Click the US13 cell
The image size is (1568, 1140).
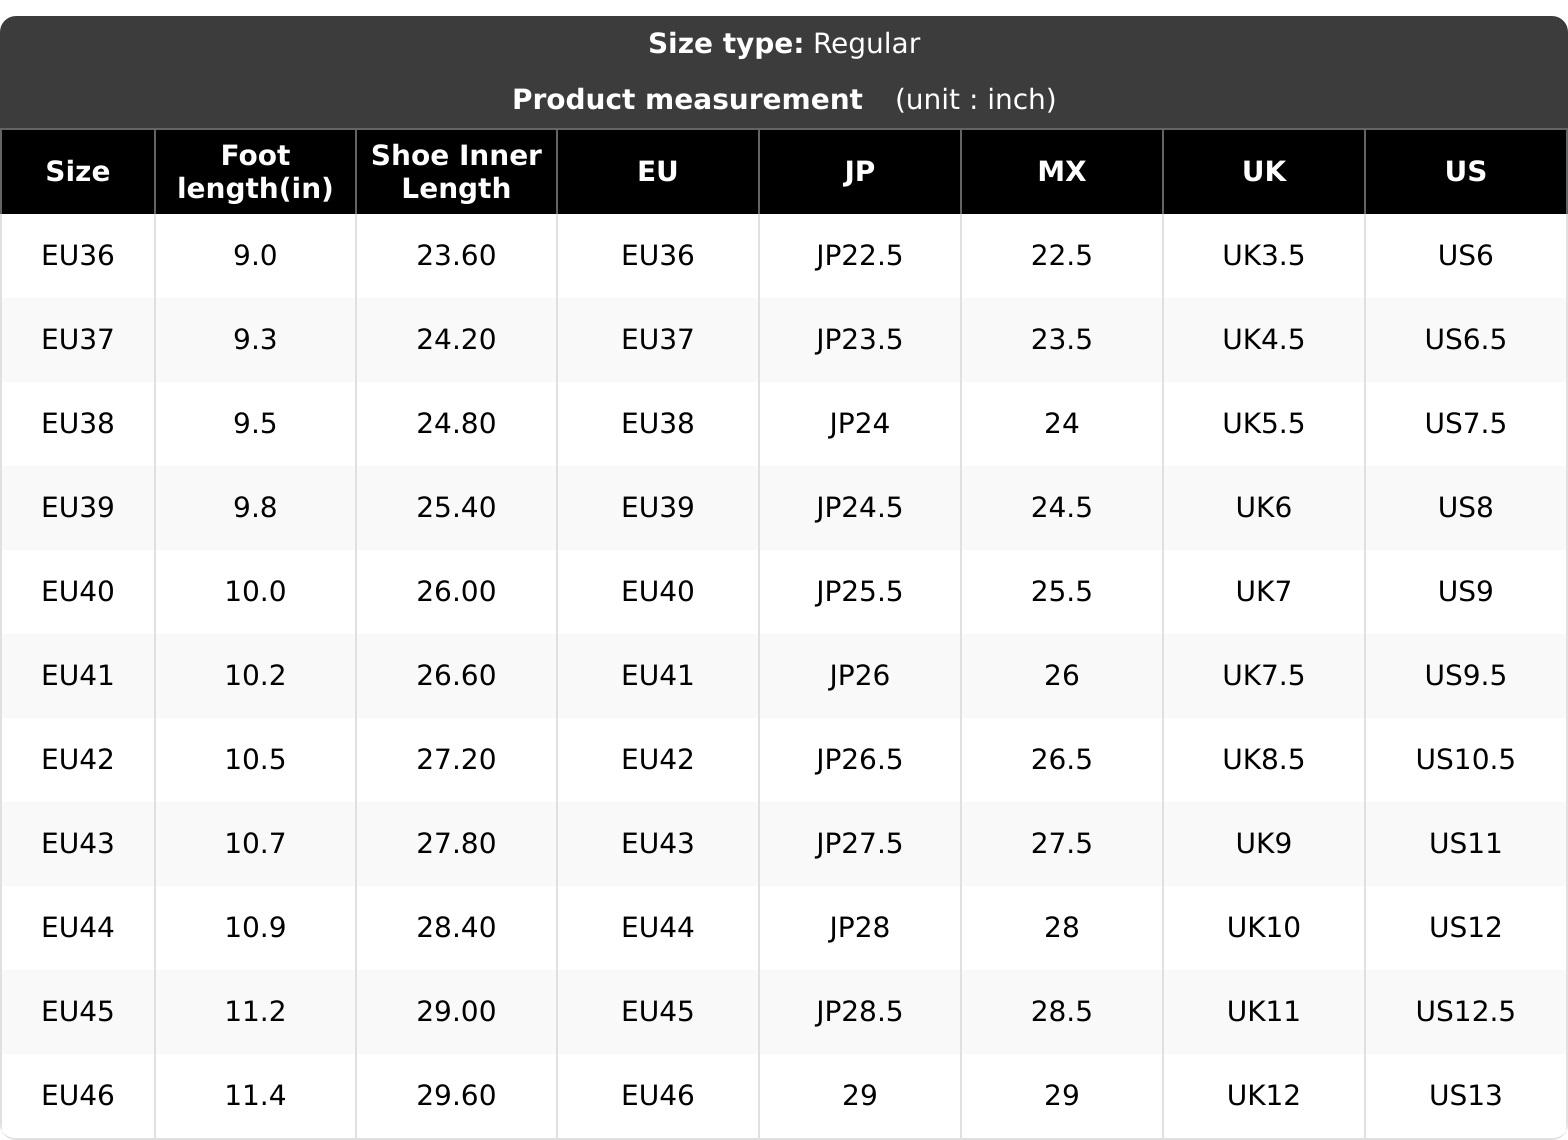point(1465,1096)
